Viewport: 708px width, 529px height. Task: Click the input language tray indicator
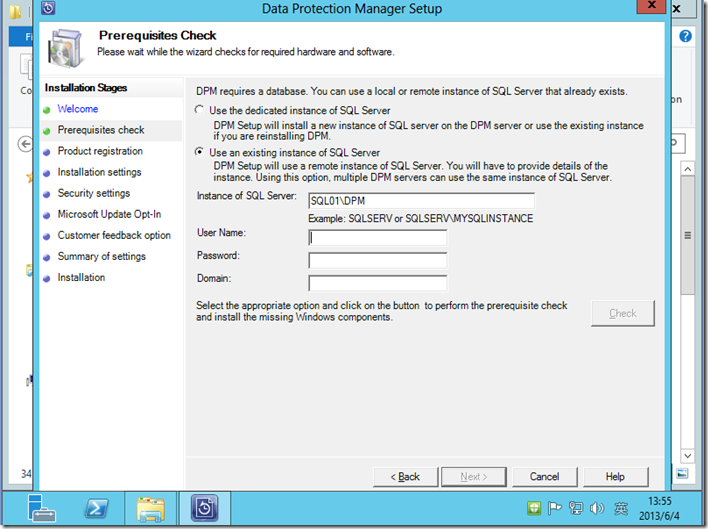pyautogui.click(x=620, y=509)
